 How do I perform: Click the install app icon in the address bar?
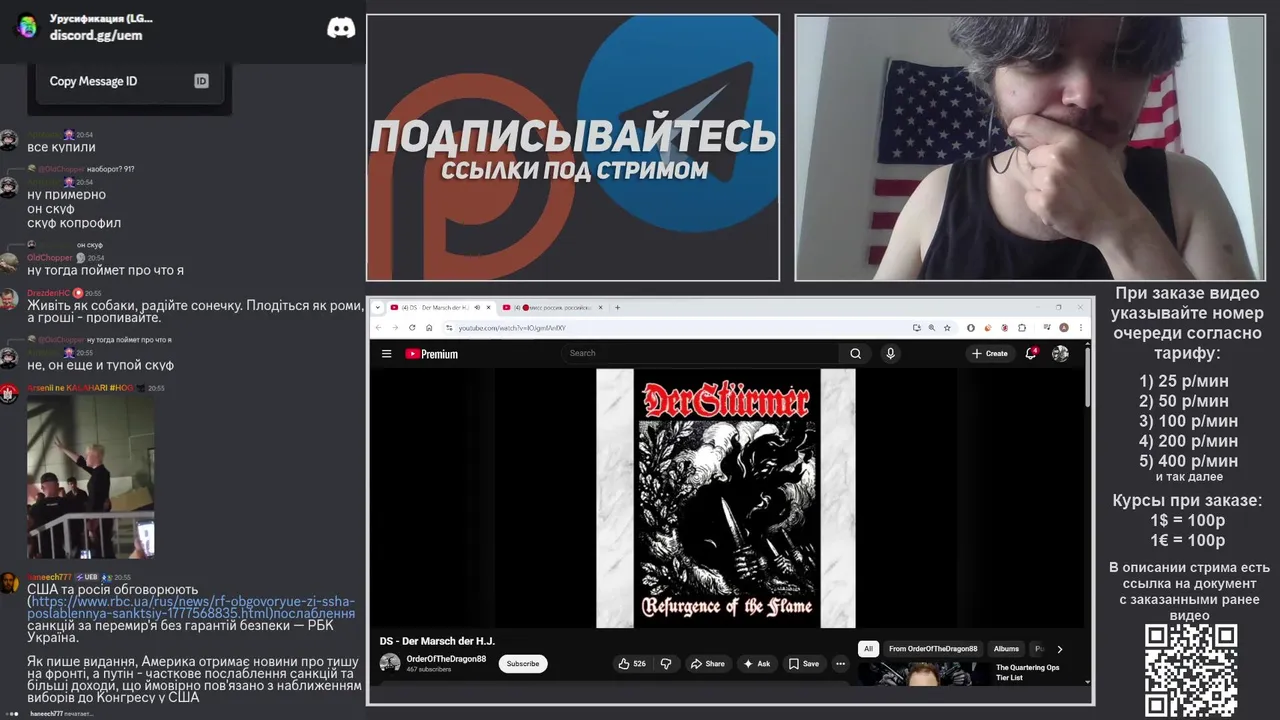tap(917, 327)
